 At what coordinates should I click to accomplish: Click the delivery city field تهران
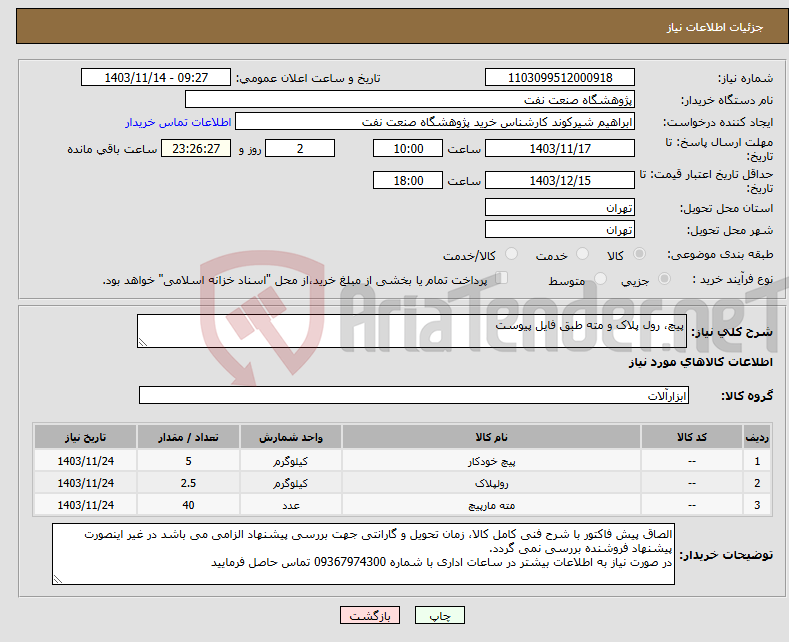(560, 229)
